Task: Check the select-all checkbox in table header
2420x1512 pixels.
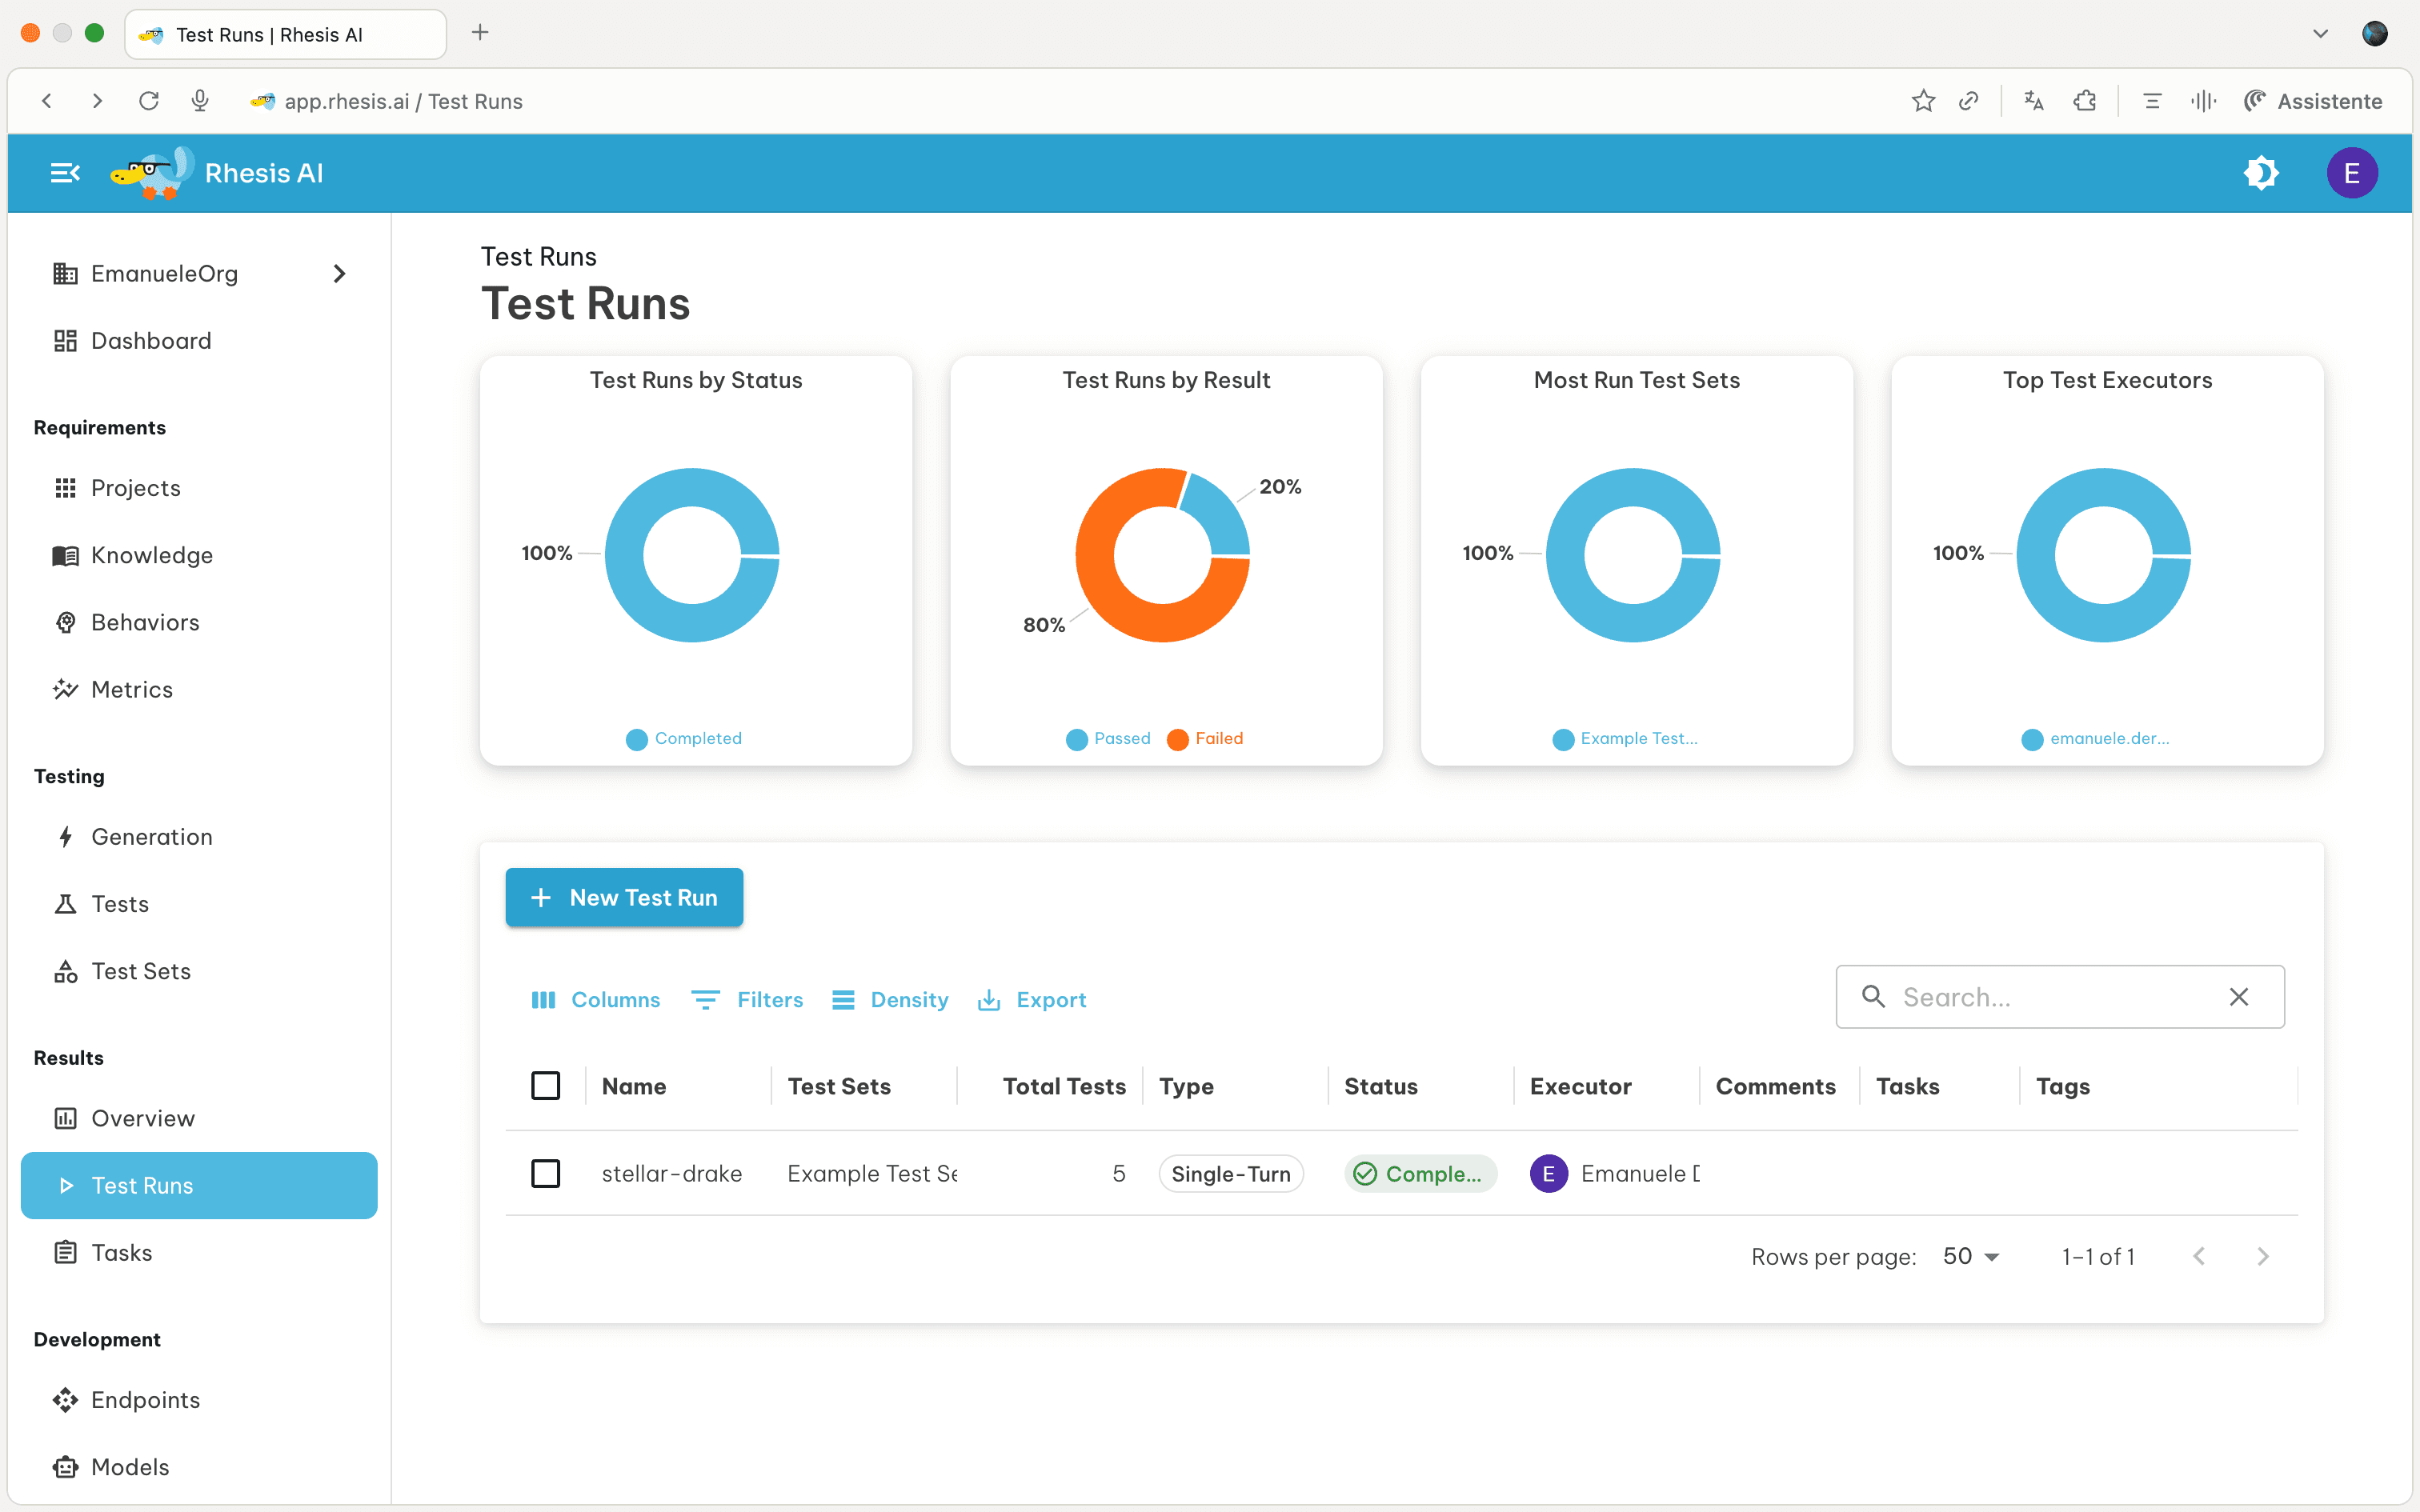Action: (546, 1084)
